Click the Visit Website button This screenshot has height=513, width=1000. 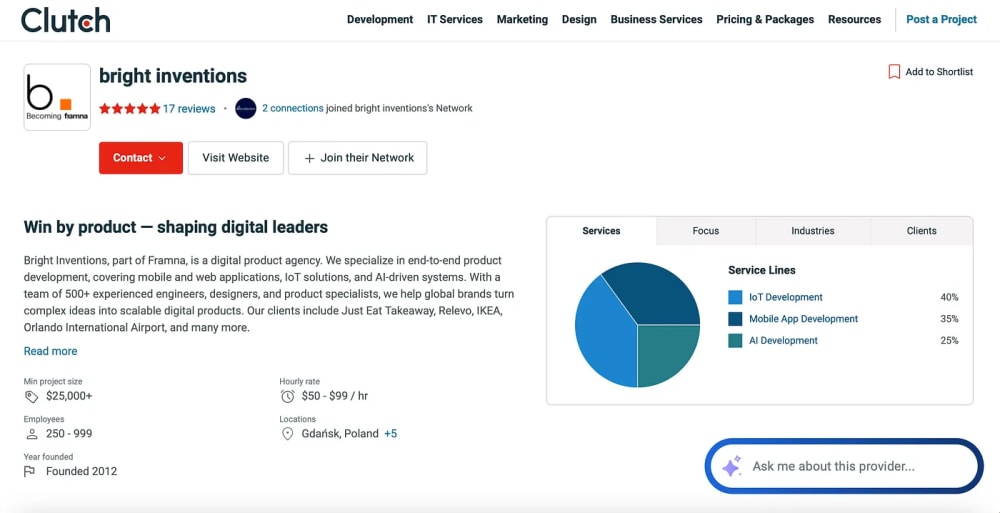pyautogui.click(x=235, y=158)
